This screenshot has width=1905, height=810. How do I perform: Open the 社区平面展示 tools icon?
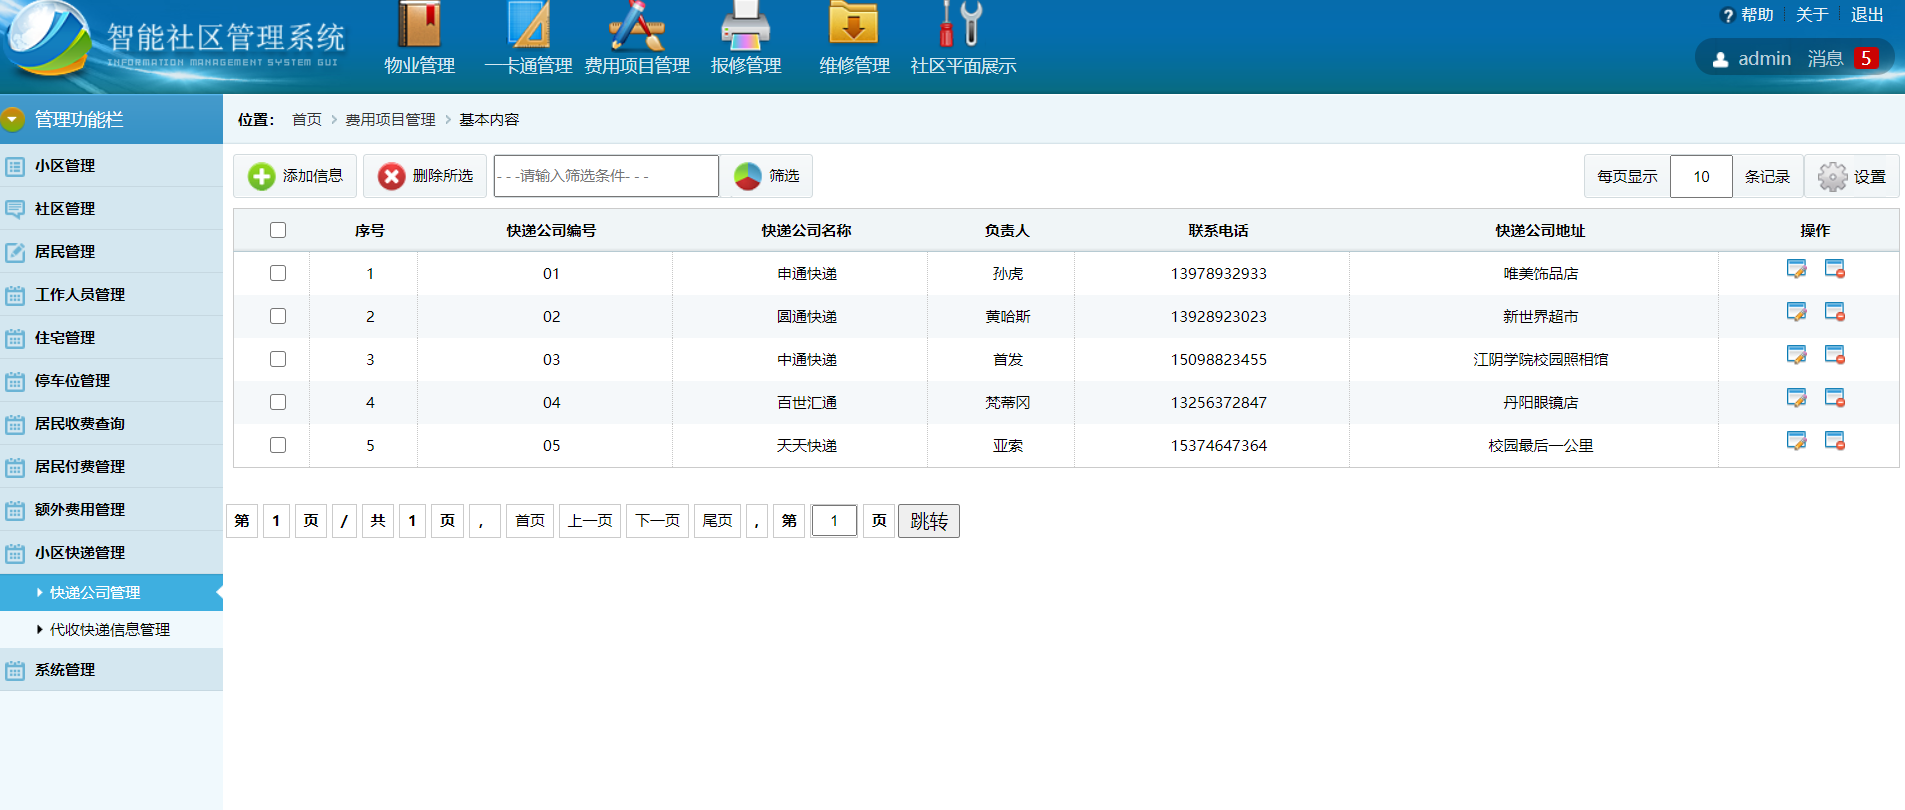click(962, 24)
